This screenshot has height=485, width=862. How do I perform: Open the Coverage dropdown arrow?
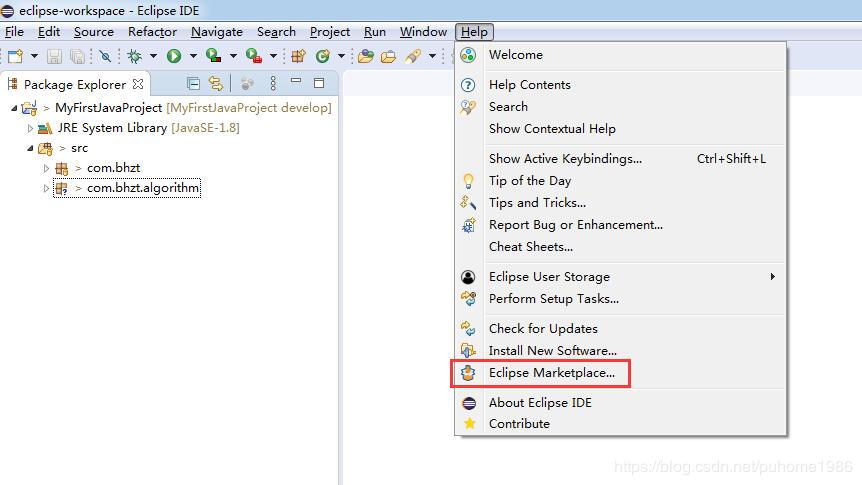[233, 56]
